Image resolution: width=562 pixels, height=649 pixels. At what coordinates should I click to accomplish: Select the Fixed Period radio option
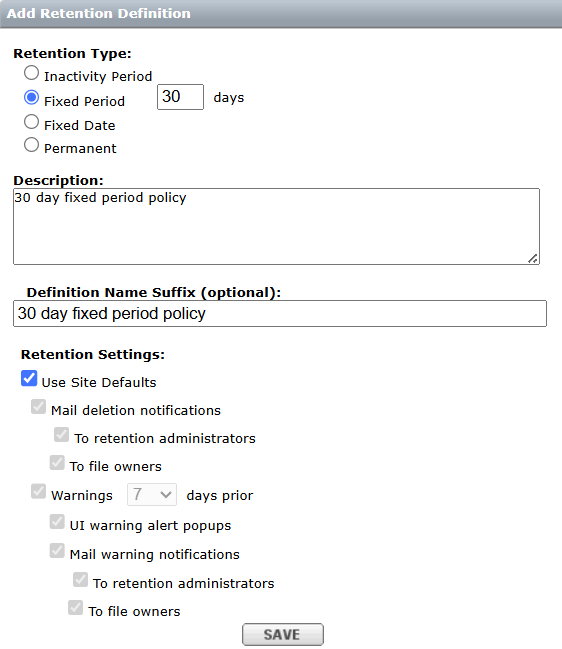tap(31, 98)
